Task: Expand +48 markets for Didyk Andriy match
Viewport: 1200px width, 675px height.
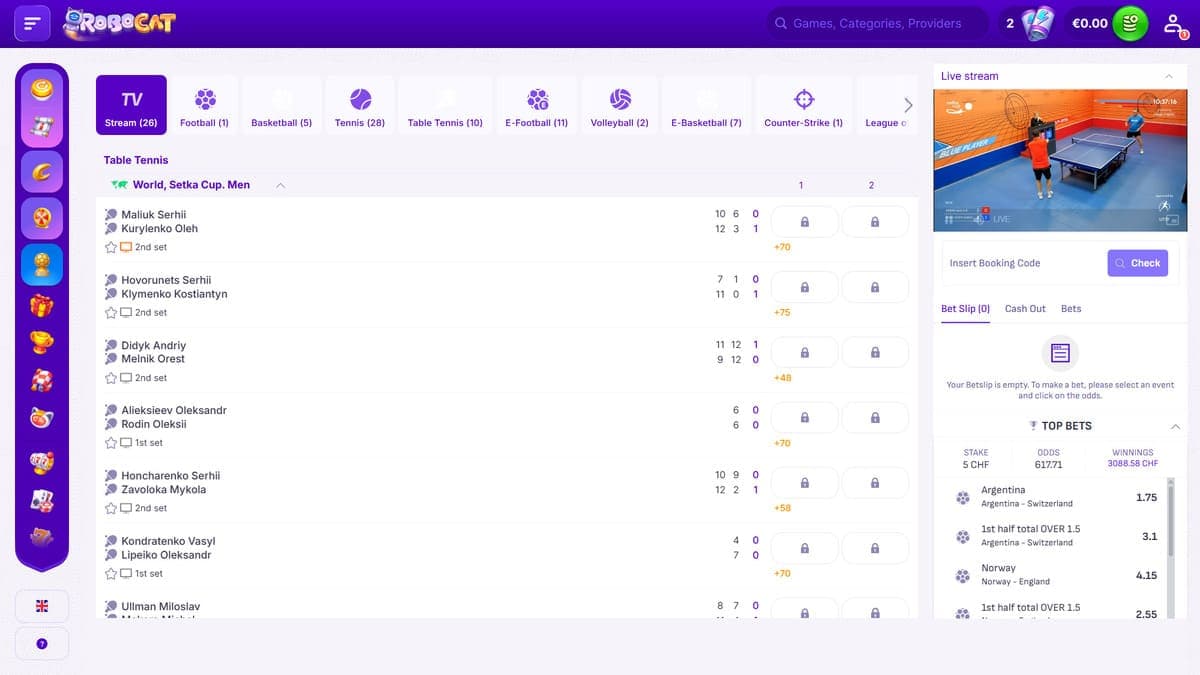Action: pyautogui.click(x=782, y=378)
